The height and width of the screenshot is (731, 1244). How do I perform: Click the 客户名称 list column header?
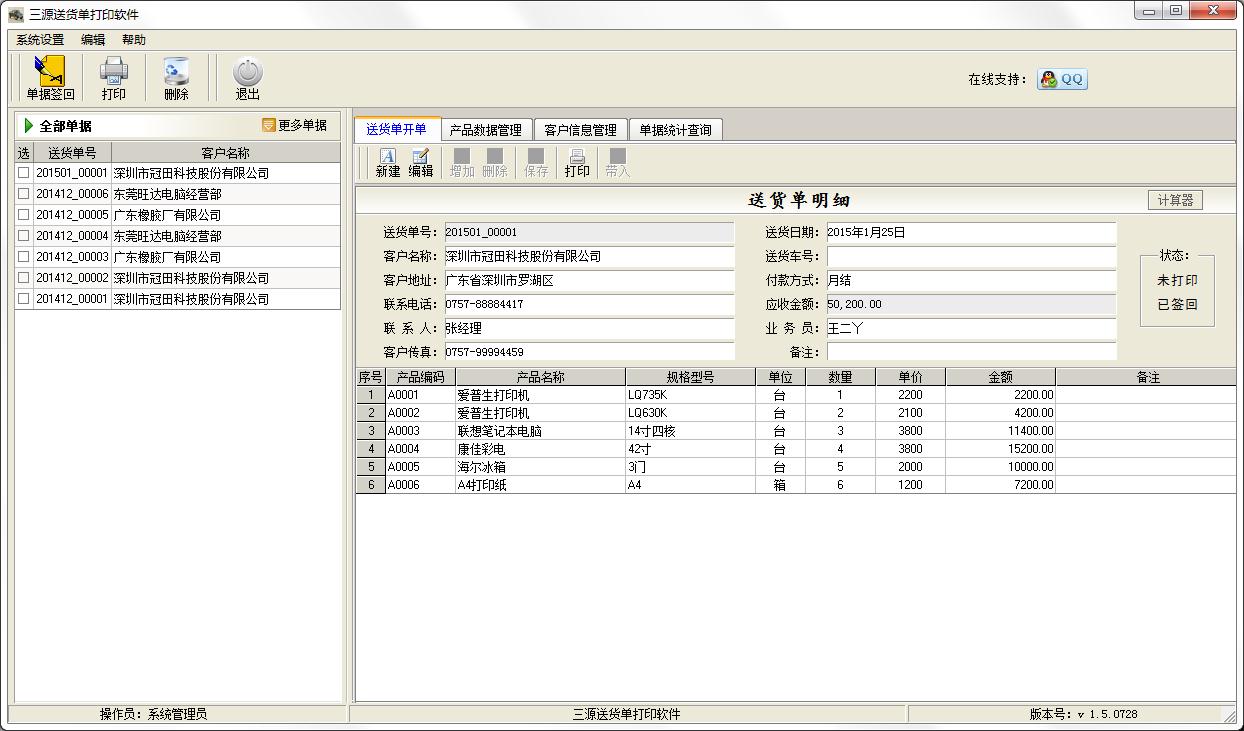pyautogui.click(x=225, y=153)
